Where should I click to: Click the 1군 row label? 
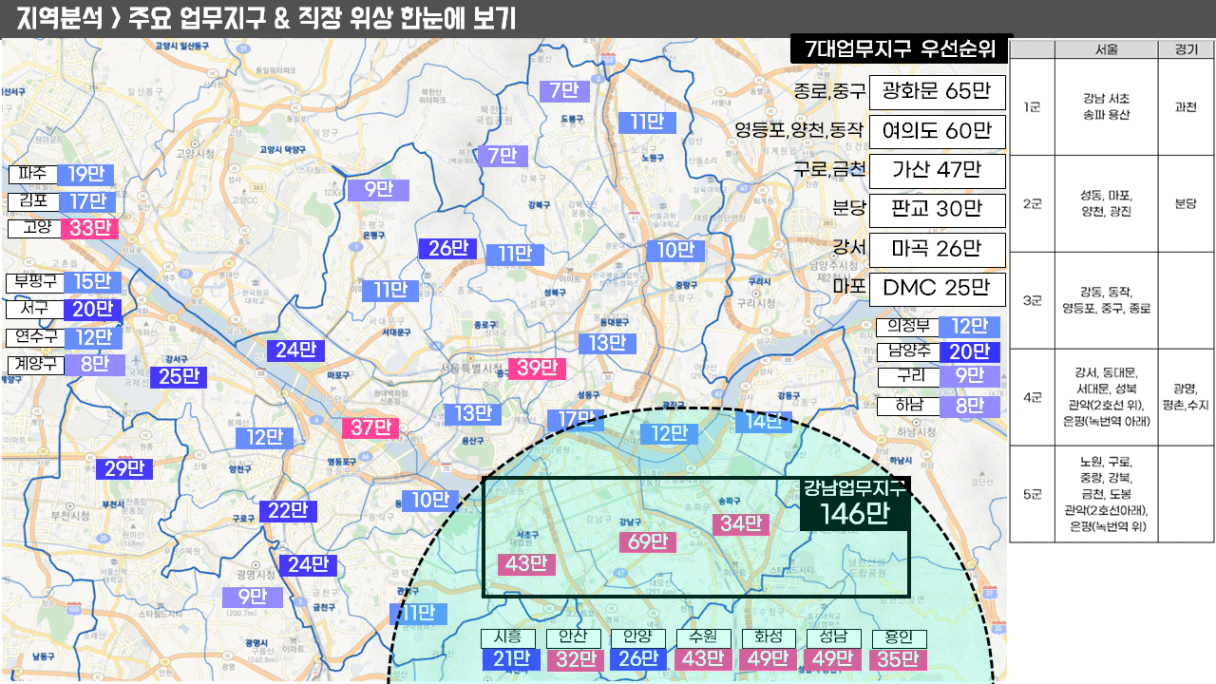tap(1033, 107)
